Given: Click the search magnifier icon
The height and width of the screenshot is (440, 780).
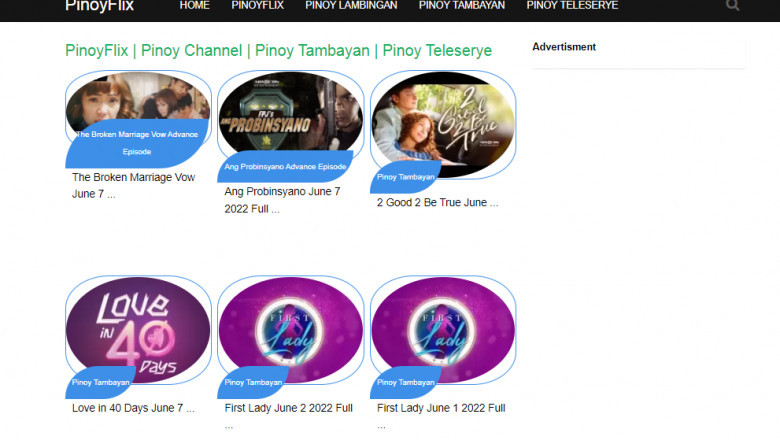Looking at the screenshot, I should pos(733,6).
